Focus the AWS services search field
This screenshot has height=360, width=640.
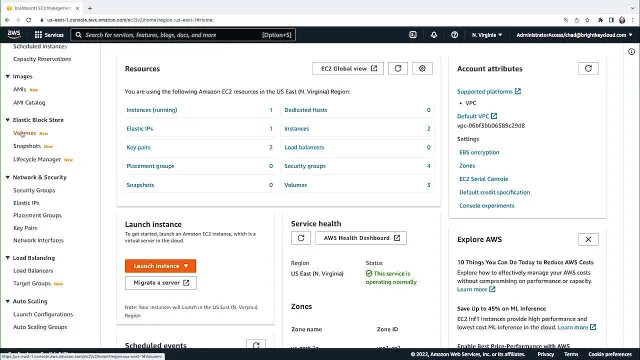tap(183, 35)
